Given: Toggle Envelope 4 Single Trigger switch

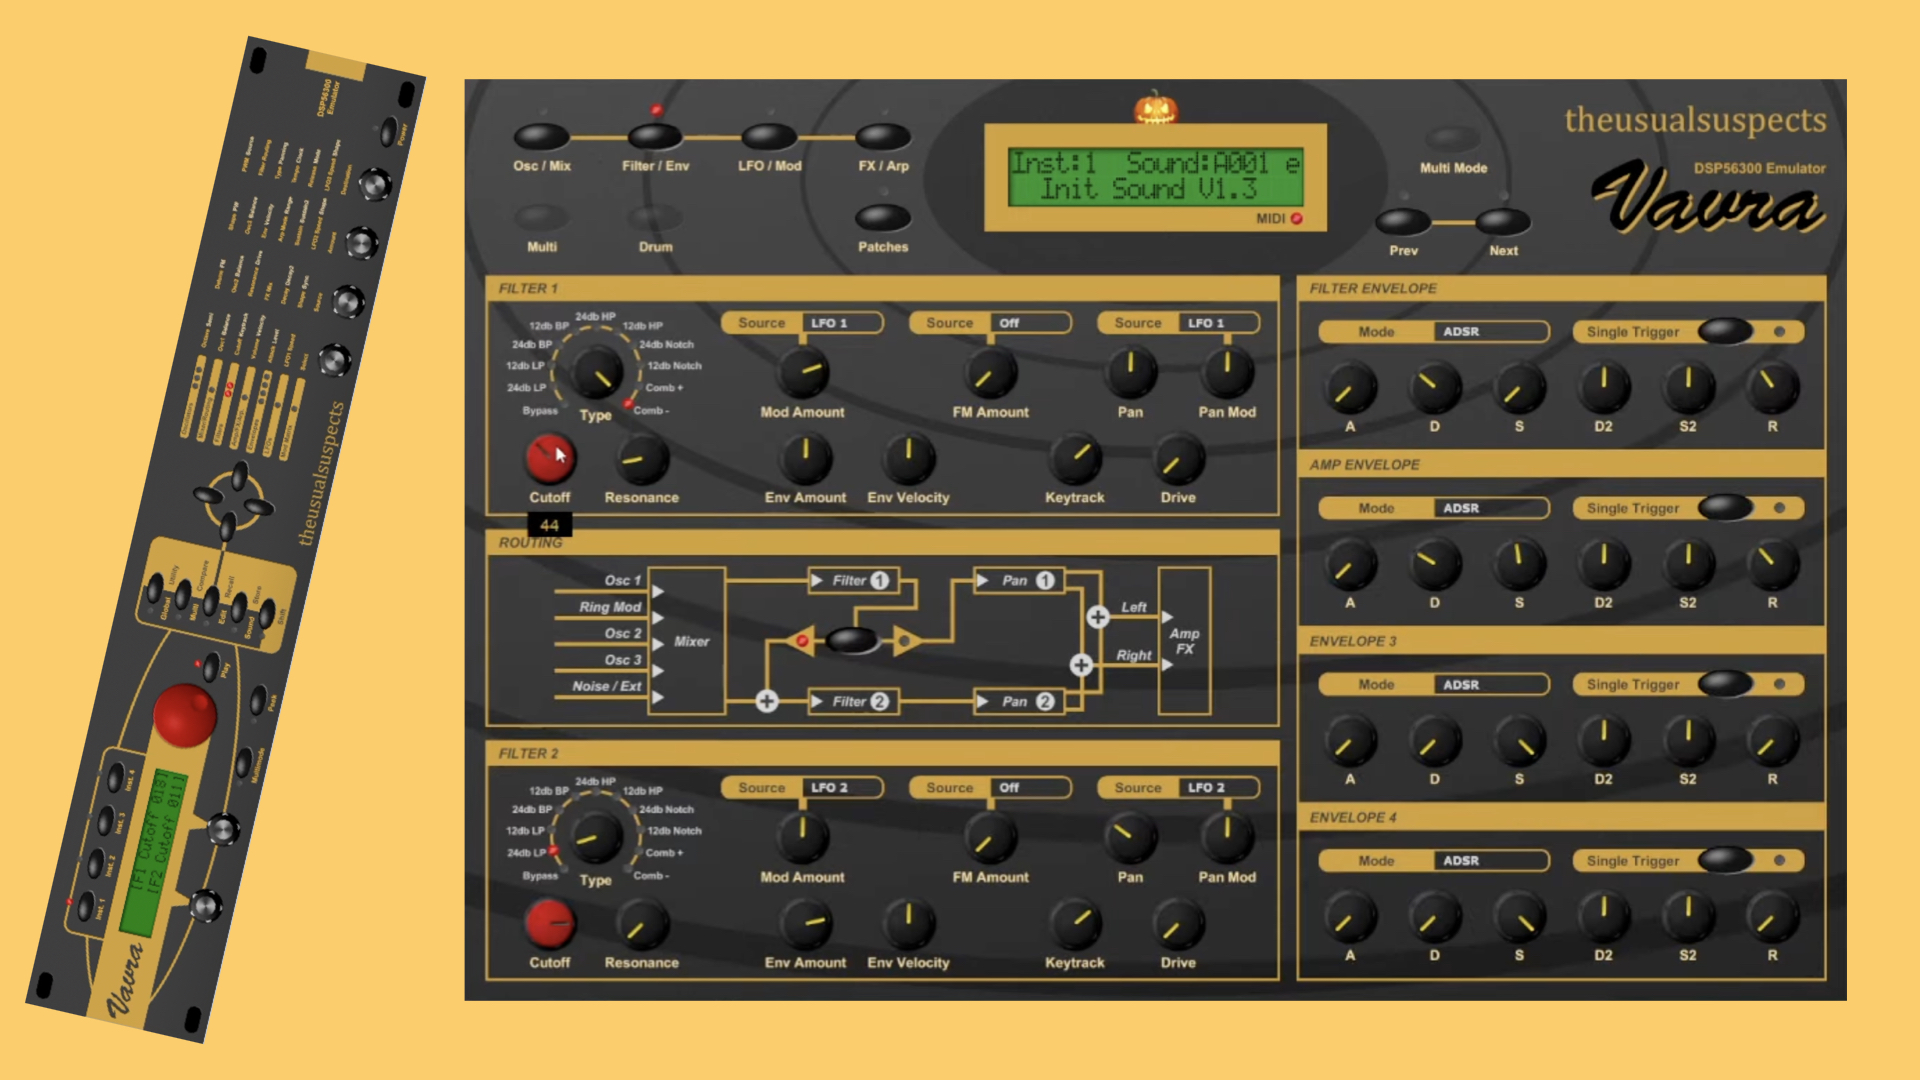Looking at the screenshot, I should 1725,860.
